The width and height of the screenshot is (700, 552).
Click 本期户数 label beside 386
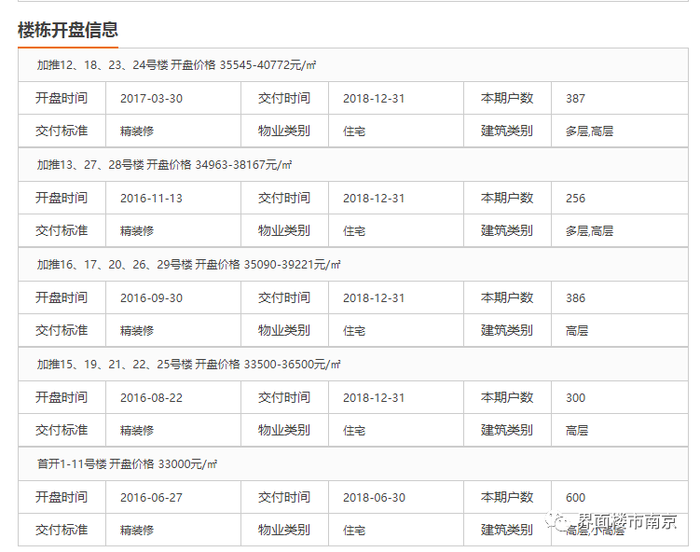coord(507,297)
